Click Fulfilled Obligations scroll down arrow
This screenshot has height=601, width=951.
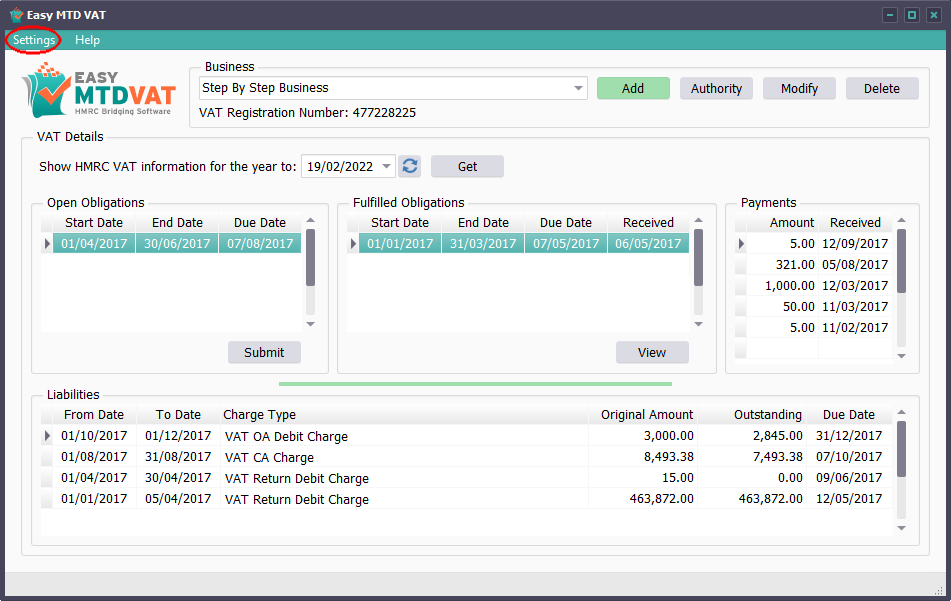click(x=699, y=324)
